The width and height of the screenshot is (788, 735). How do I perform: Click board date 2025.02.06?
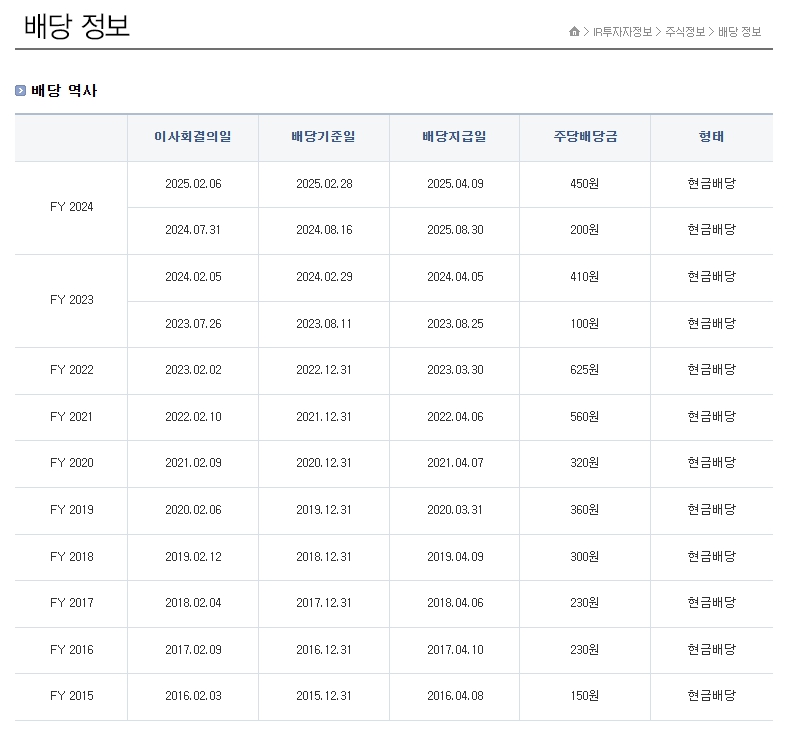pos(193,184)
